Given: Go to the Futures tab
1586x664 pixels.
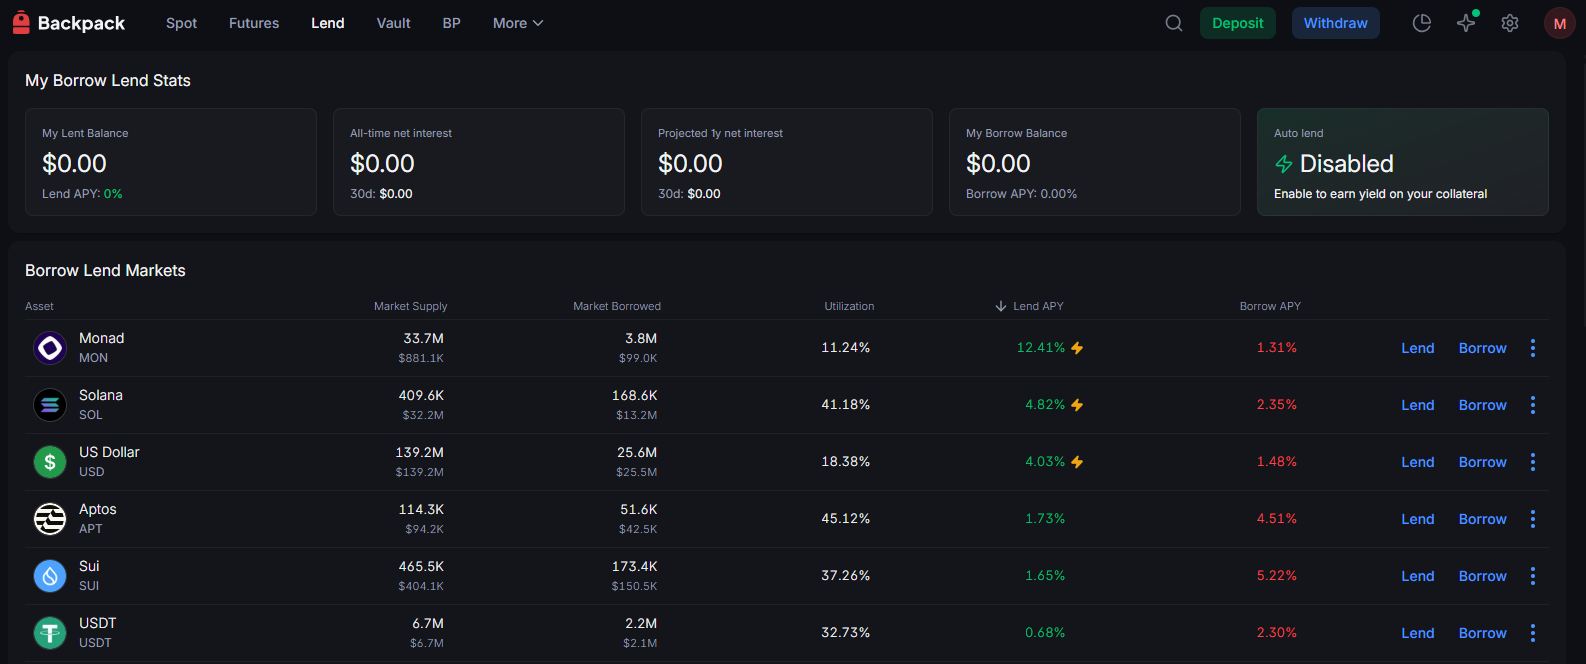Looking at the screenshot, I should [x=254, y=23].
